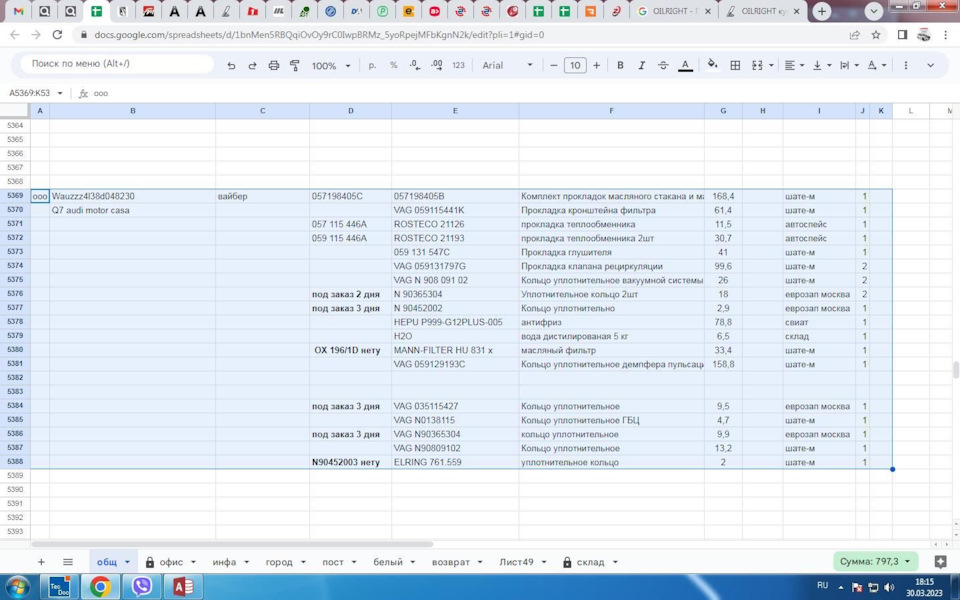Switch to the город sheet tab
The width and height of the screenshot is (960, 600).
(279, 562)
